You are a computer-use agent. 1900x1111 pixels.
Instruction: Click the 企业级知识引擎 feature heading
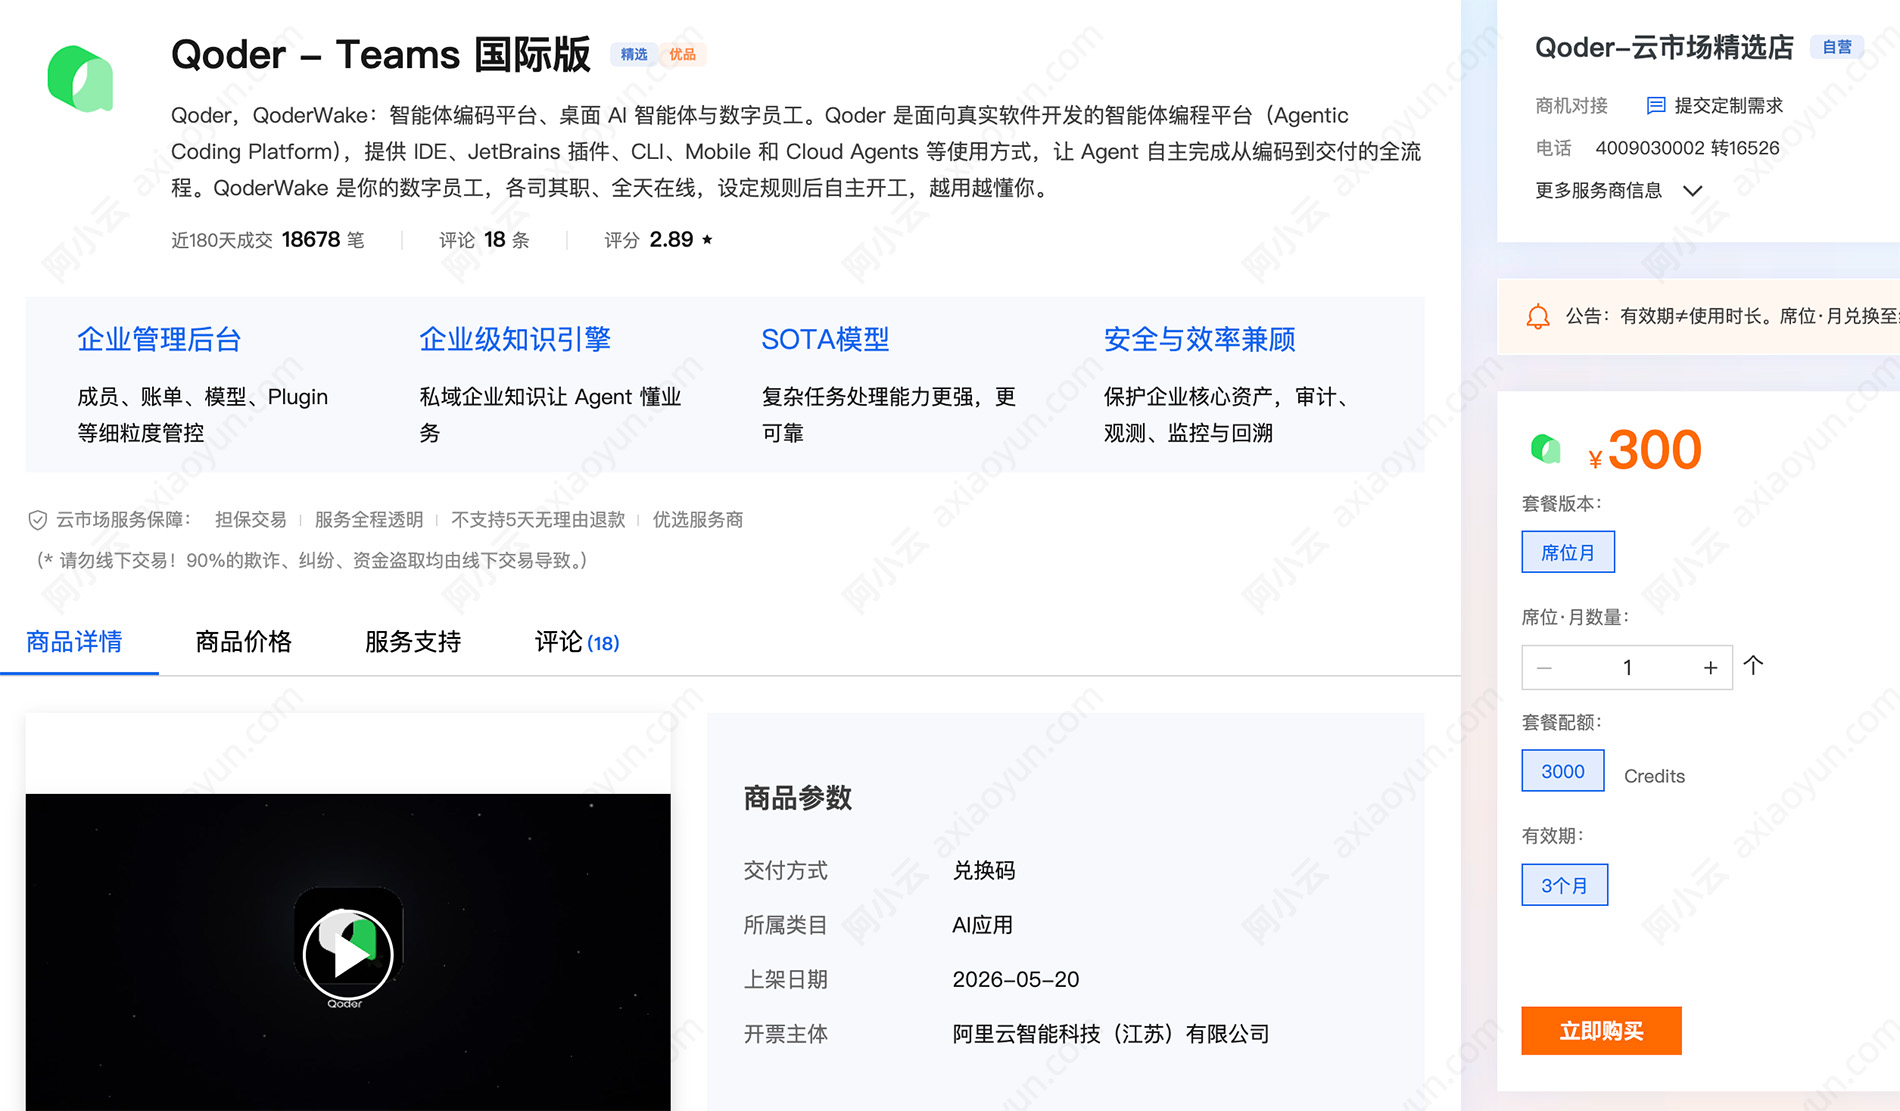click(x=515, y=340)
